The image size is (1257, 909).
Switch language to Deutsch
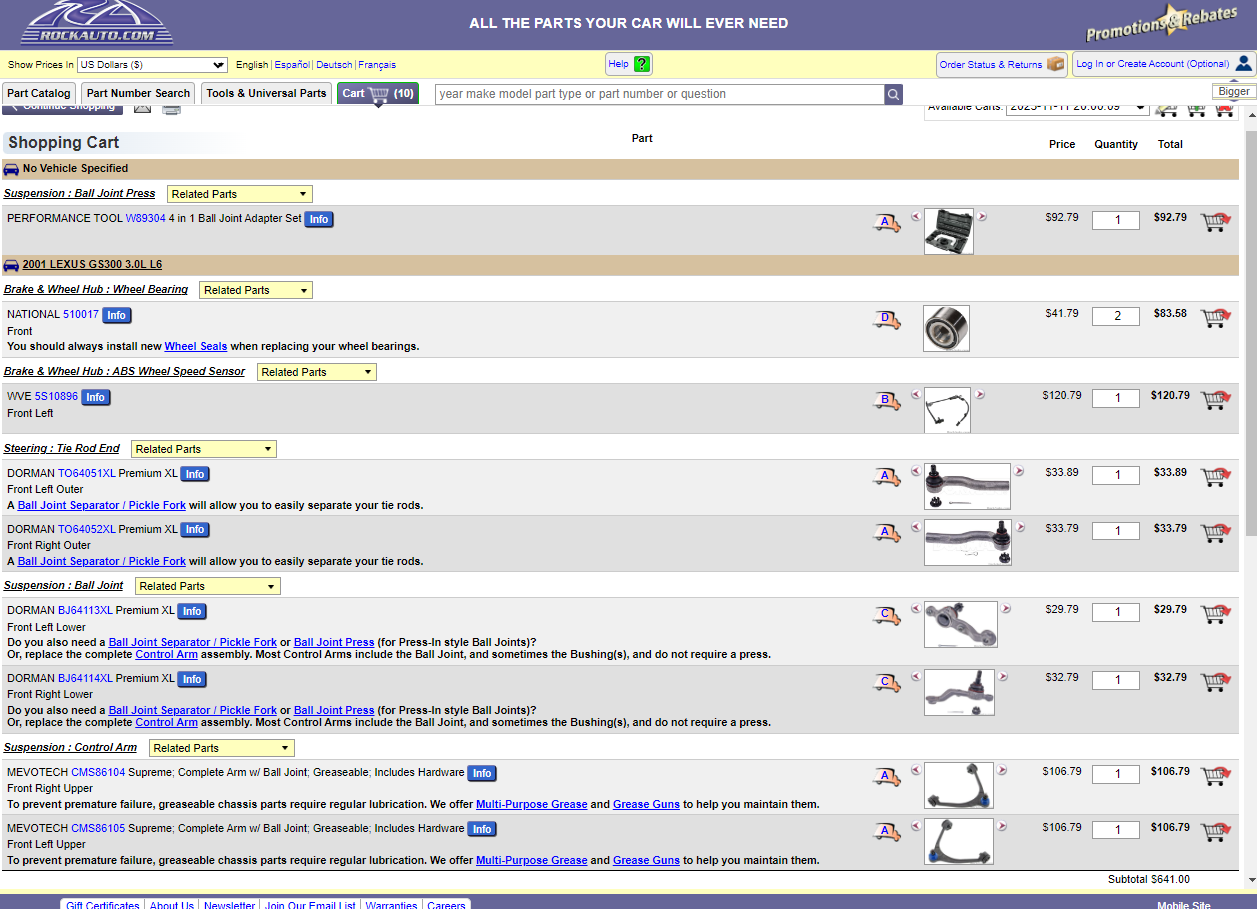coord(334,65)
